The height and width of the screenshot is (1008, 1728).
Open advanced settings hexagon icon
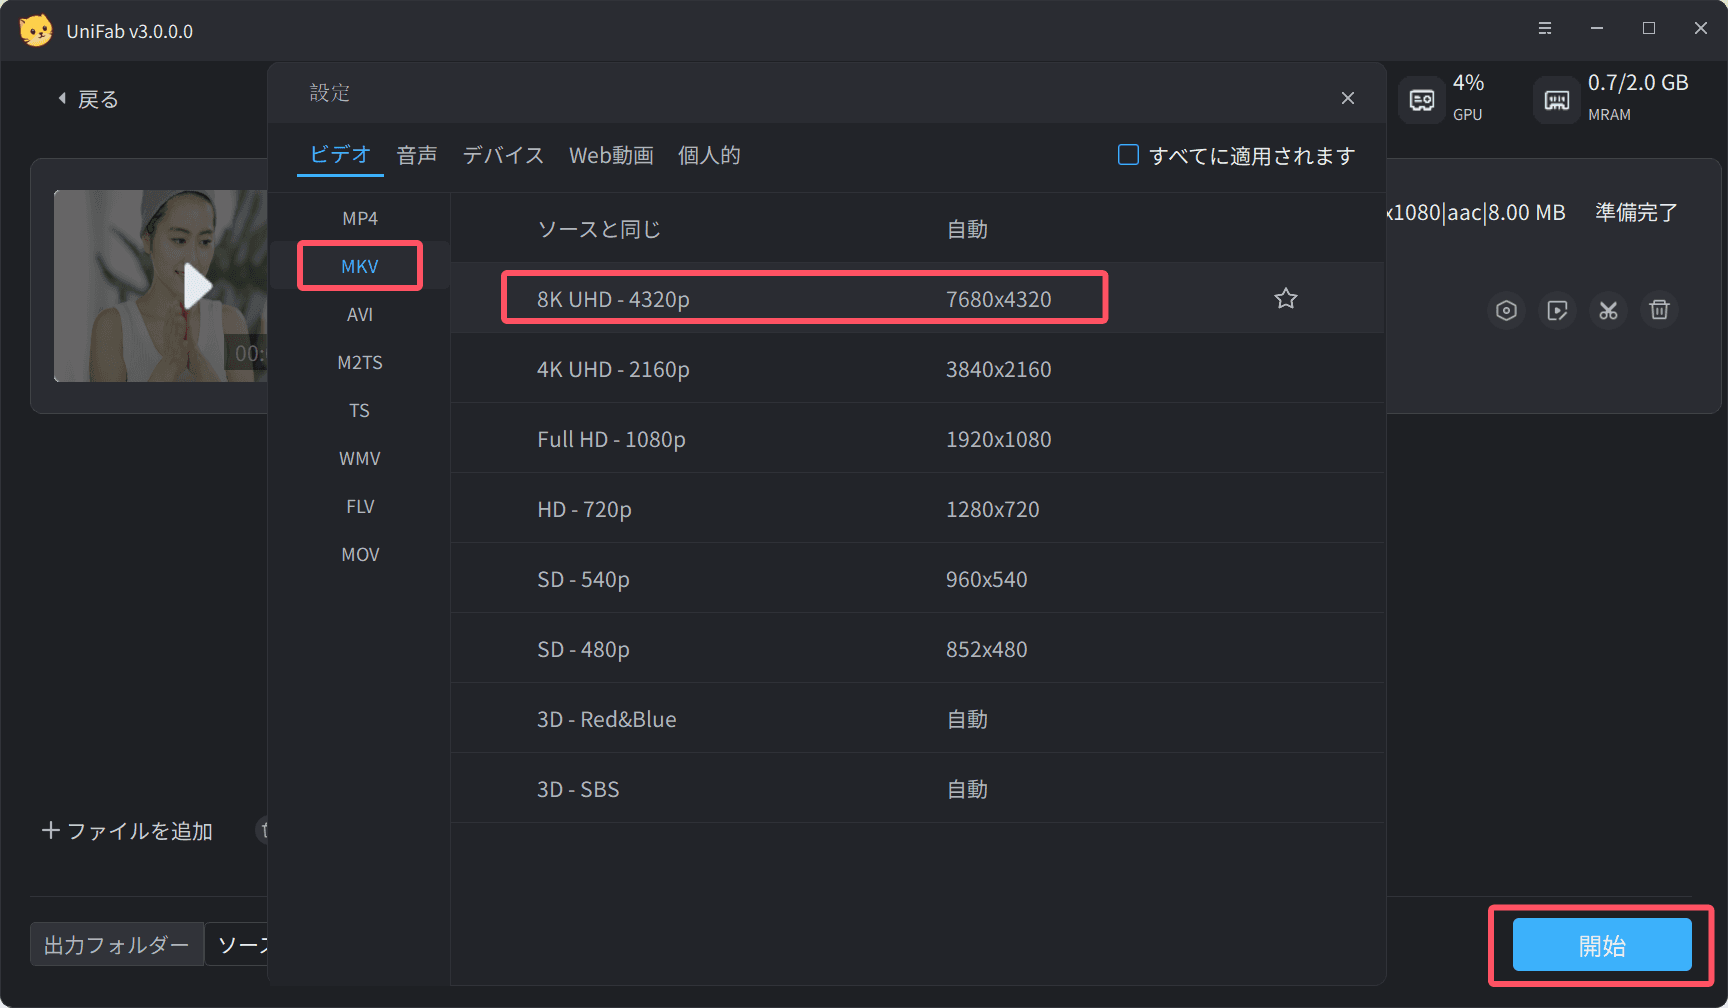(x=1506, y=310)
